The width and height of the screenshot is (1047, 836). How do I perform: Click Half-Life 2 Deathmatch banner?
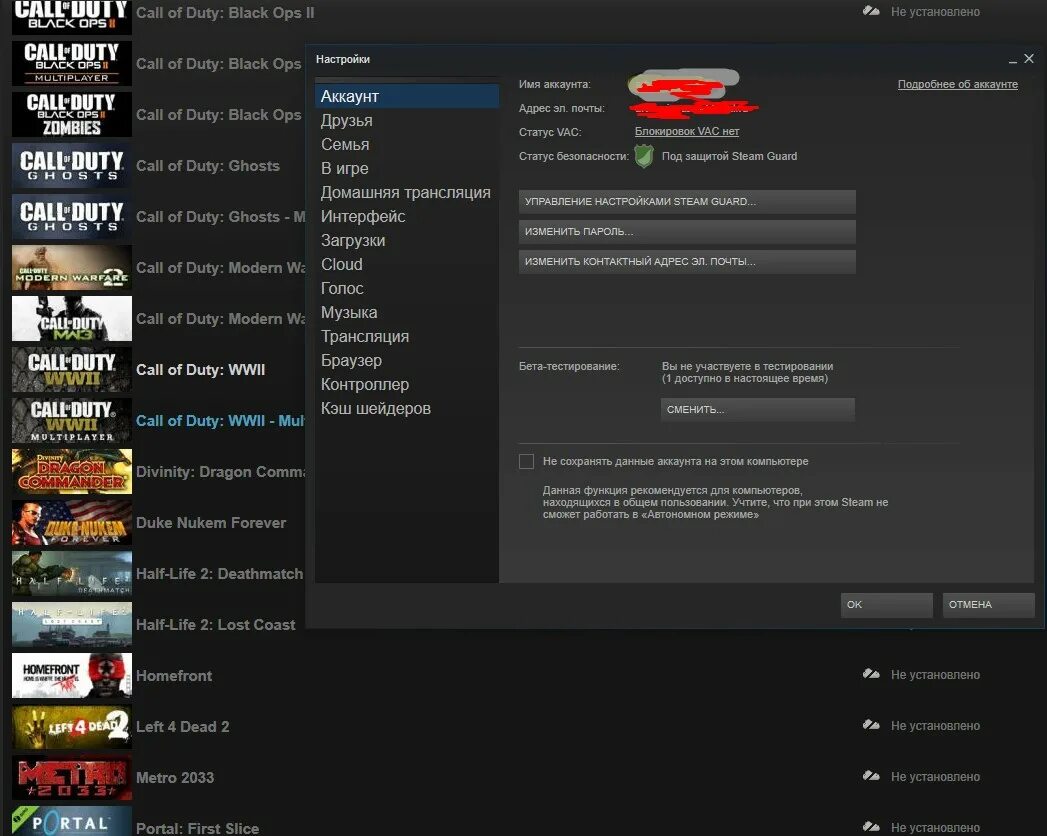coord(72,574)
